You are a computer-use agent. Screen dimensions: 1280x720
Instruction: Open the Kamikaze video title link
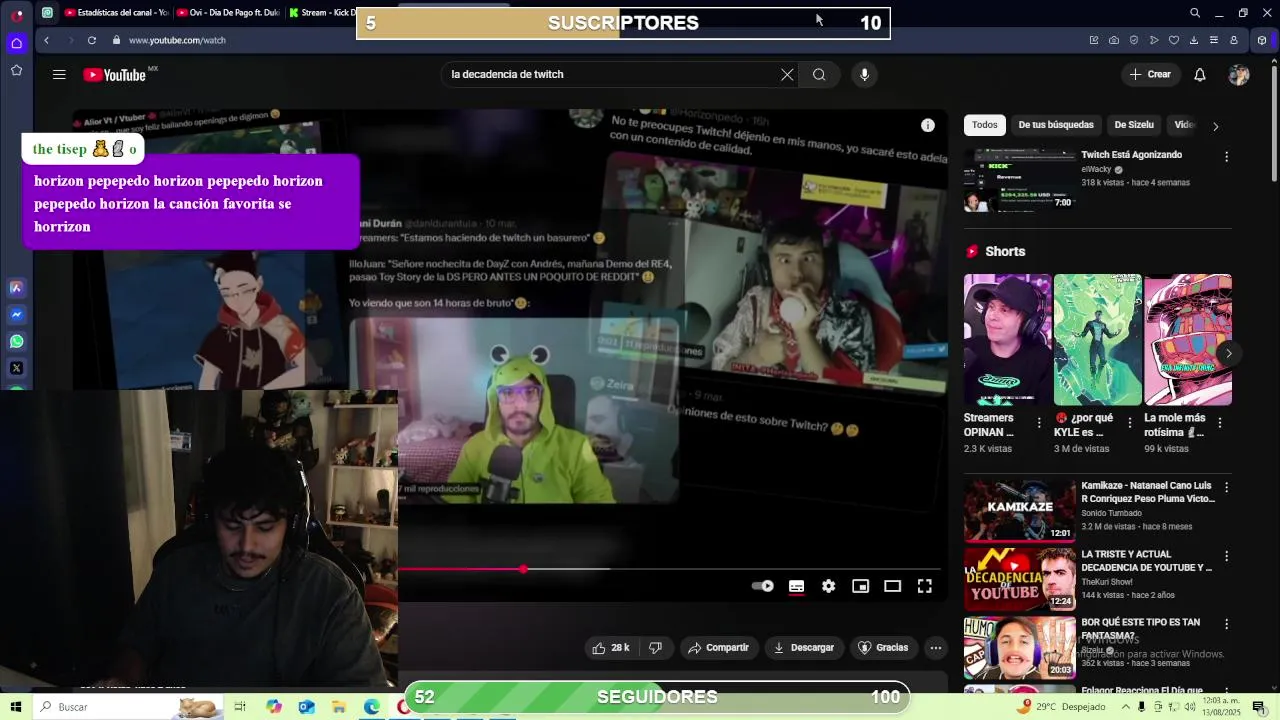1148,492
